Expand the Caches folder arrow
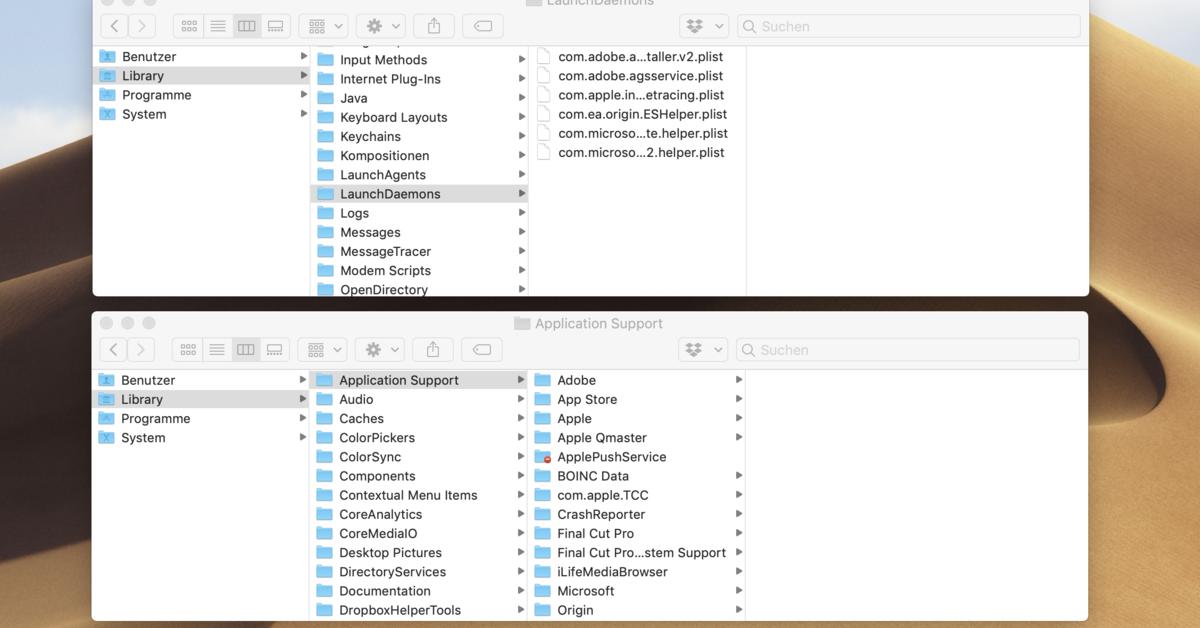 pos(520,419)
